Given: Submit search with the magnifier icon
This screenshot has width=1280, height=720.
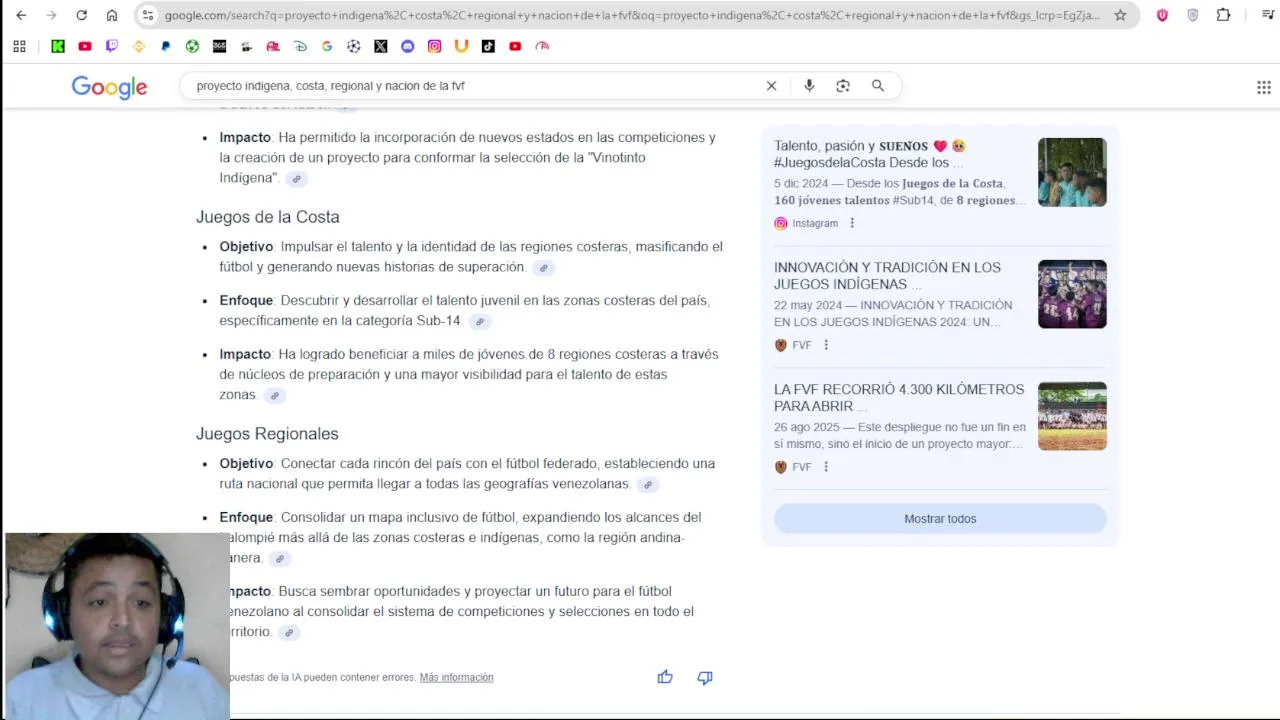Looking at the screenshot, I should point(878,86).
